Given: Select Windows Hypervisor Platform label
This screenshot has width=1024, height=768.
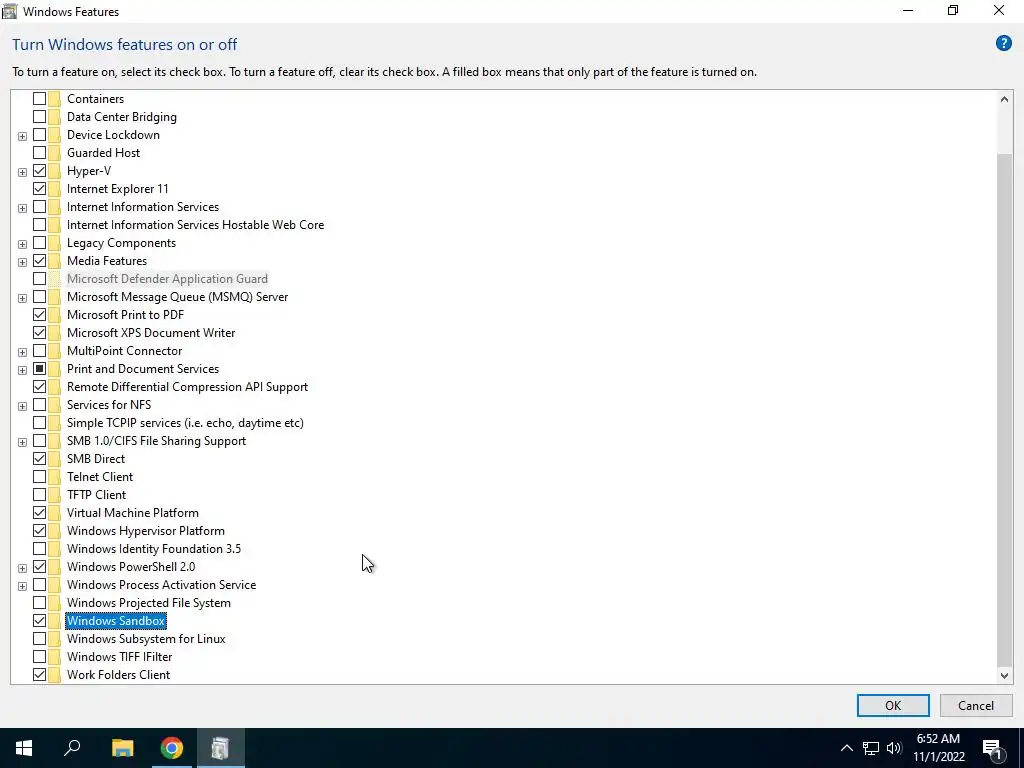Looking at the screenshot, I should click(146, 531).
